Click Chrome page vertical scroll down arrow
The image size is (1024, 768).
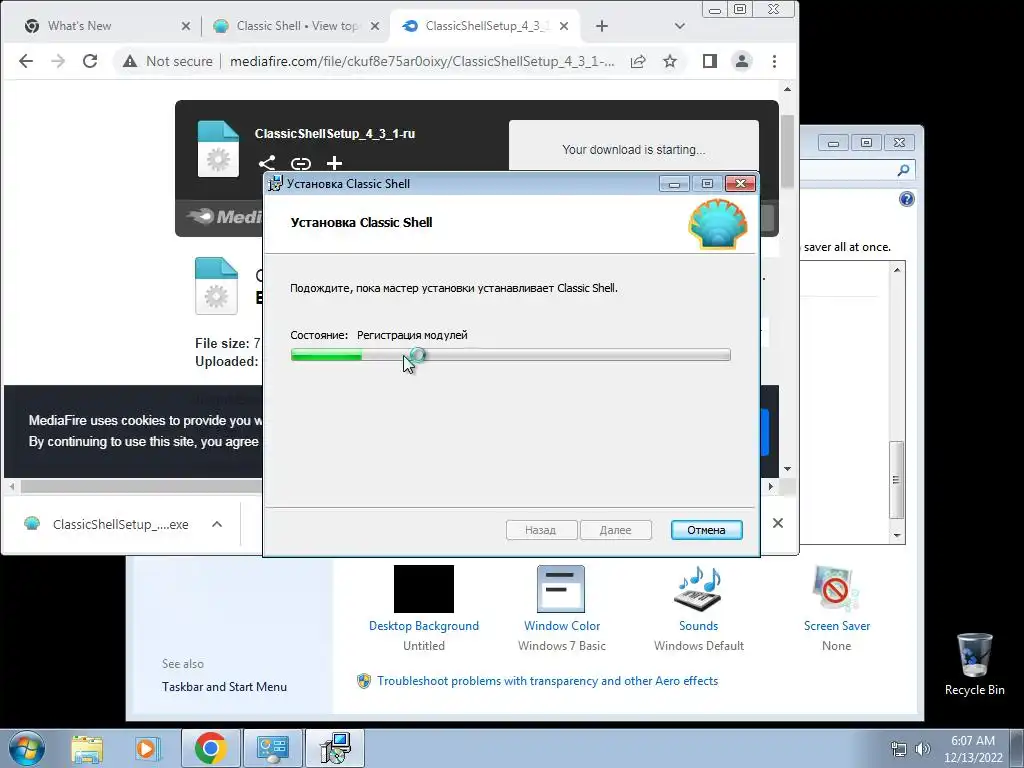pos(788,469)
